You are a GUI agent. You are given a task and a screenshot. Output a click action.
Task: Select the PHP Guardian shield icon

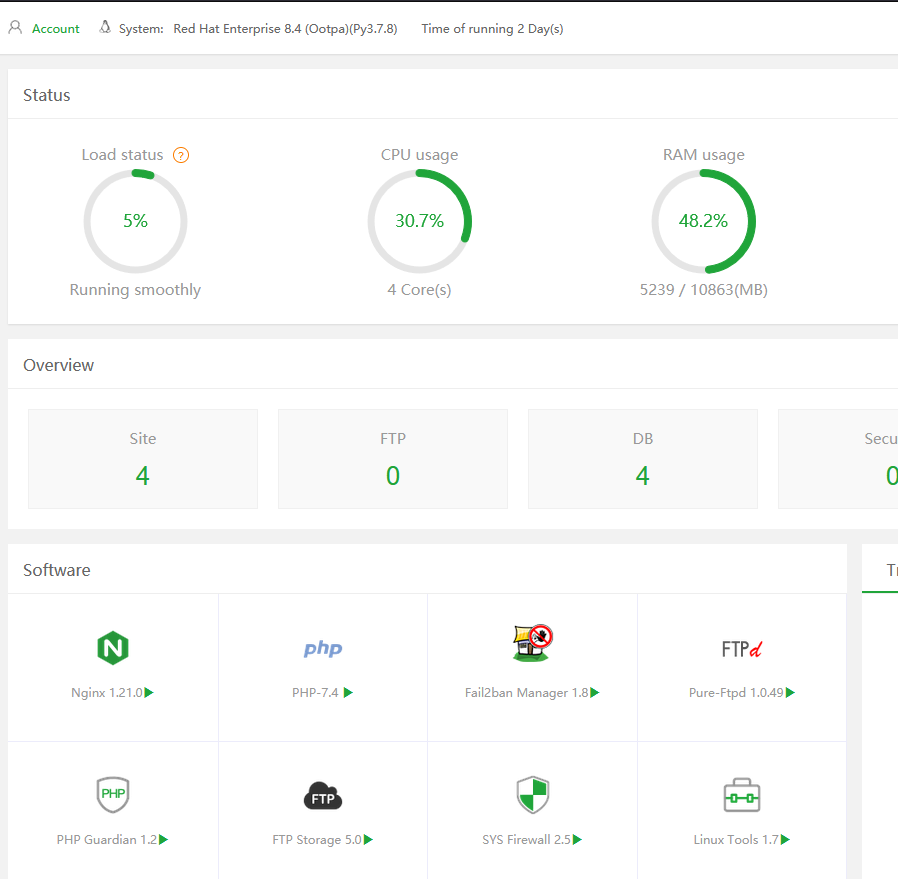coord(113,795)
